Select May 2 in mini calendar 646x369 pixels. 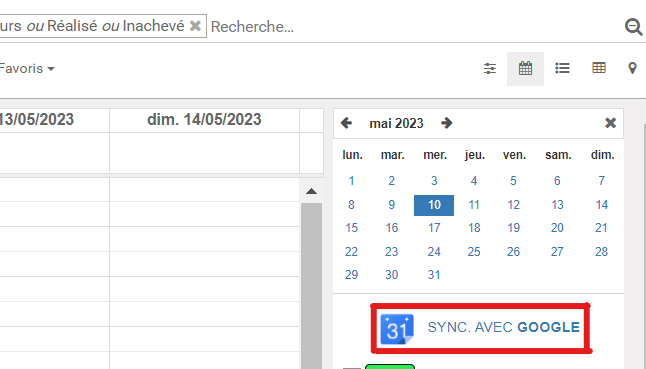[391, 181]
